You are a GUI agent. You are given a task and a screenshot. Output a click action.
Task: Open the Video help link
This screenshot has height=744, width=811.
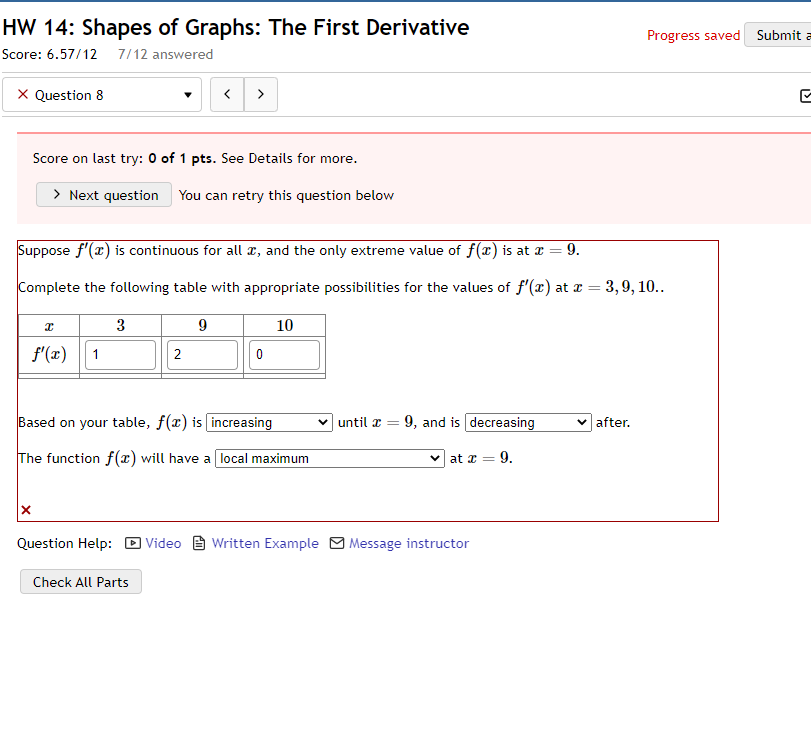[163, 543]
